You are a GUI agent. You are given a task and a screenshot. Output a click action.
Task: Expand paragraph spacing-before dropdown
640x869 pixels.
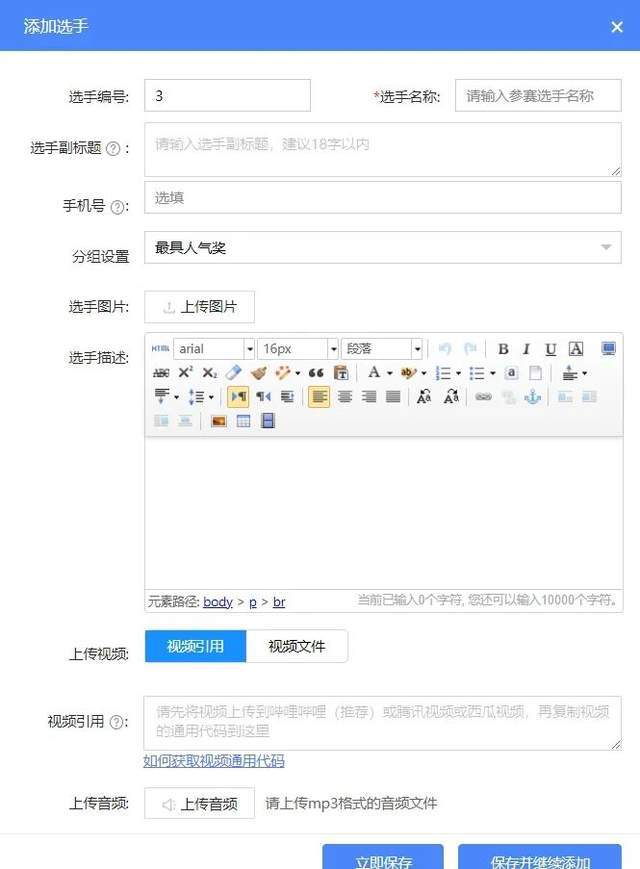point(584,373)
